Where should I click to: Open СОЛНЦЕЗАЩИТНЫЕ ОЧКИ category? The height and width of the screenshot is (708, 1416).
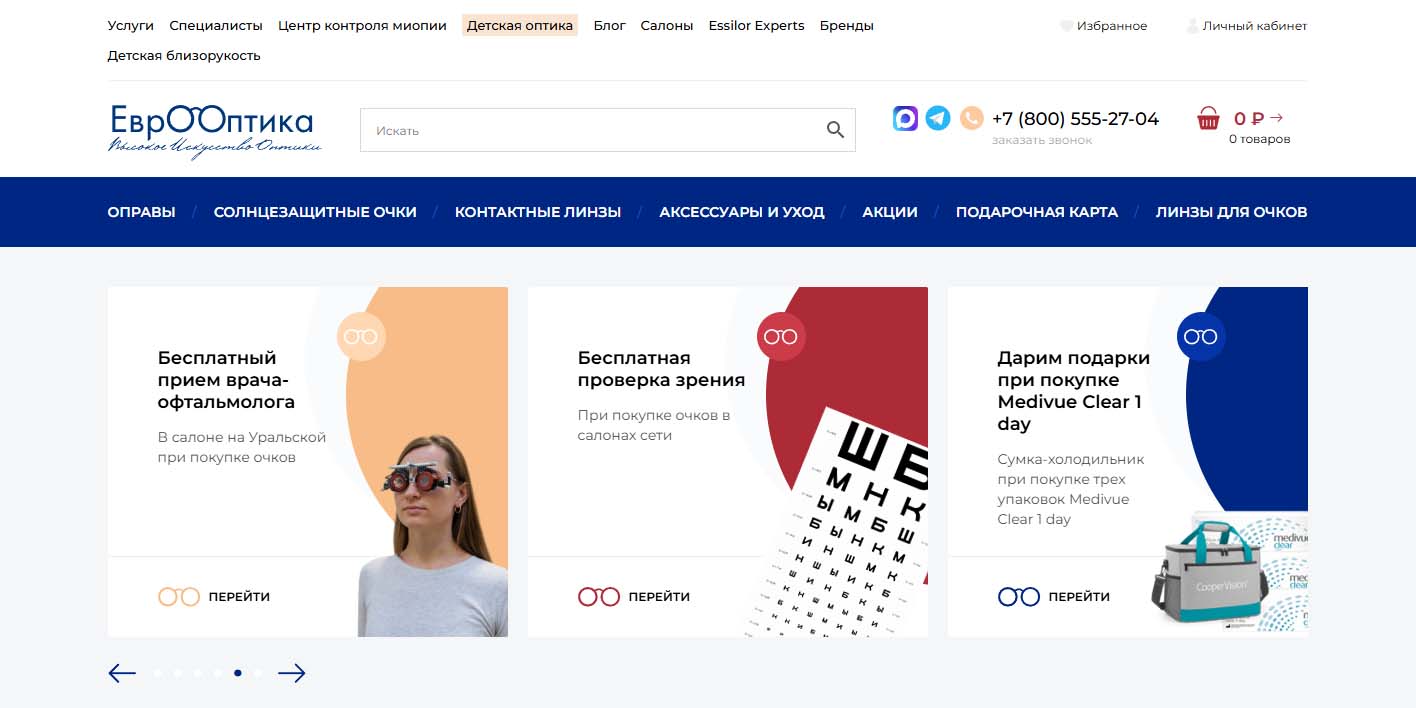click(x=315, y=212)
